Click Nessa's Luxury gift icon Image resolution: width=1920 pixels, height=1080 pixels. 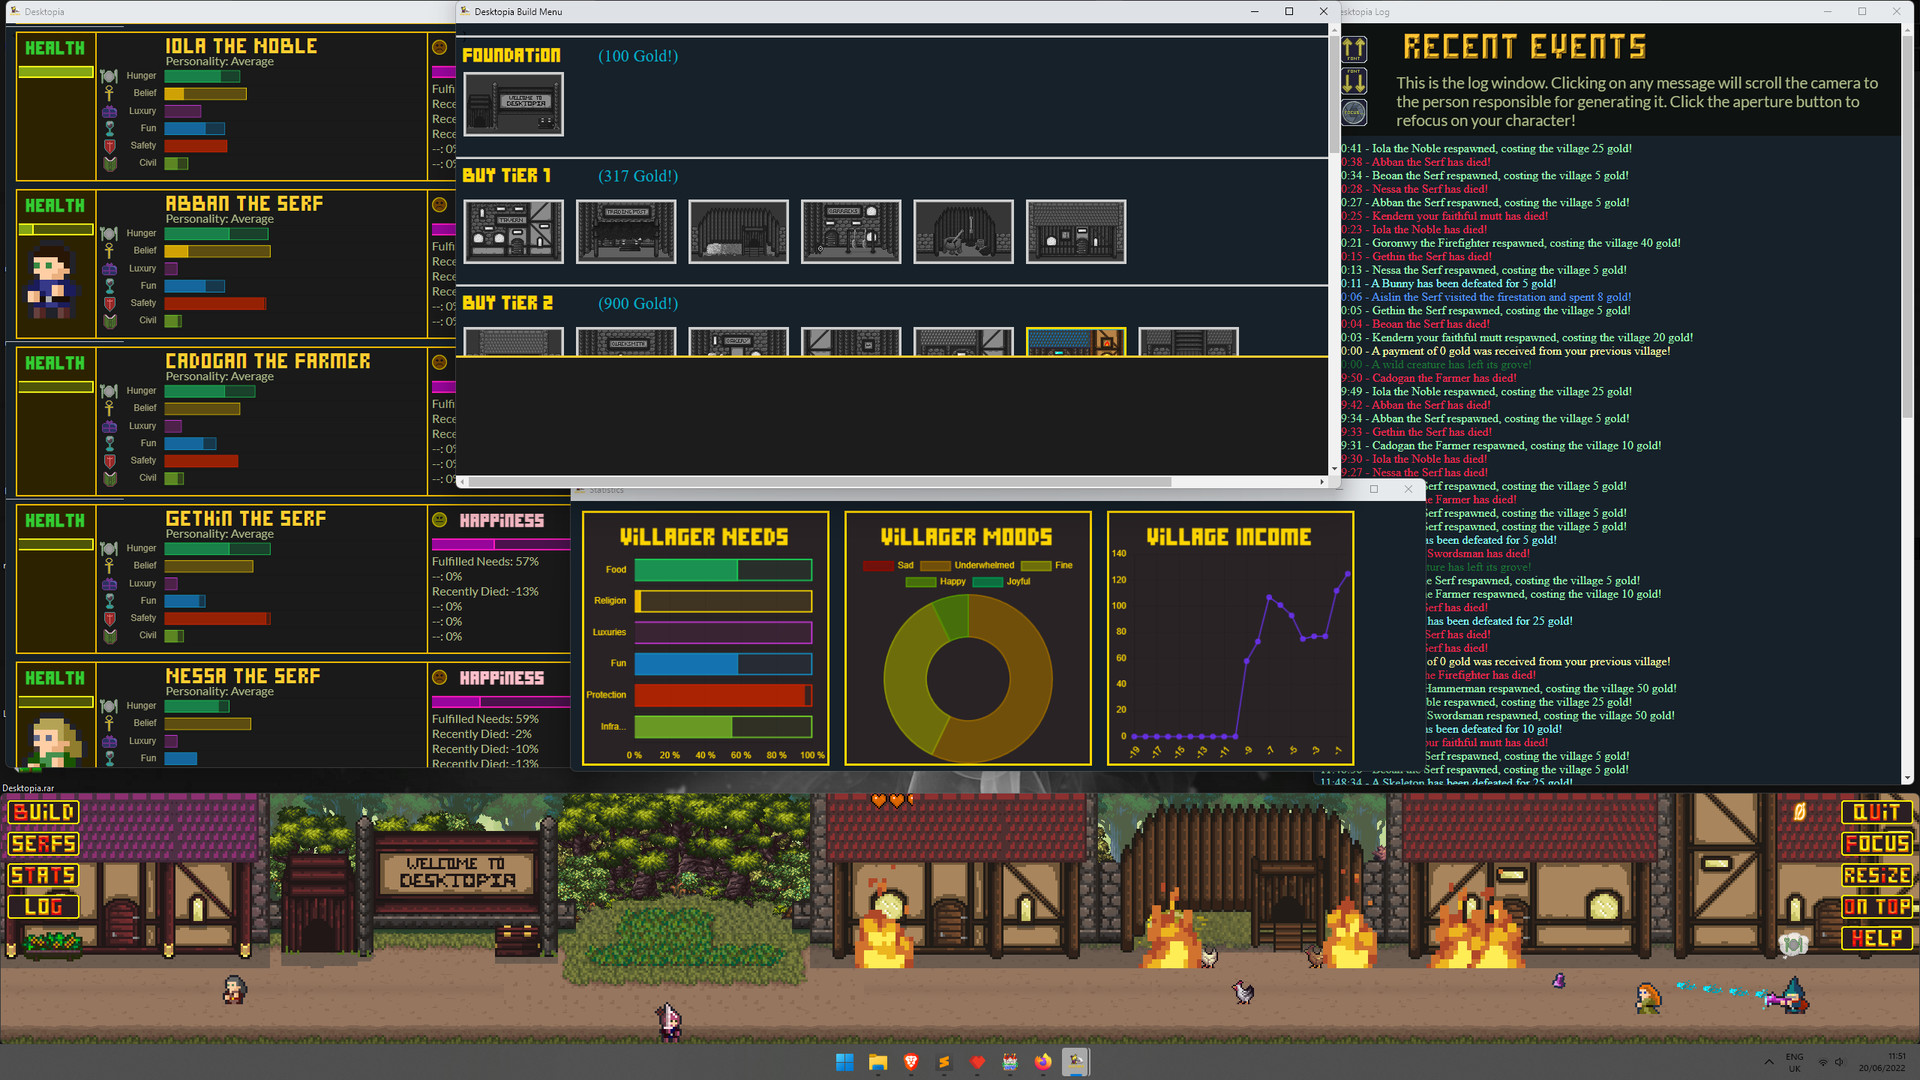pyautogui.click(x=110, y=740)
